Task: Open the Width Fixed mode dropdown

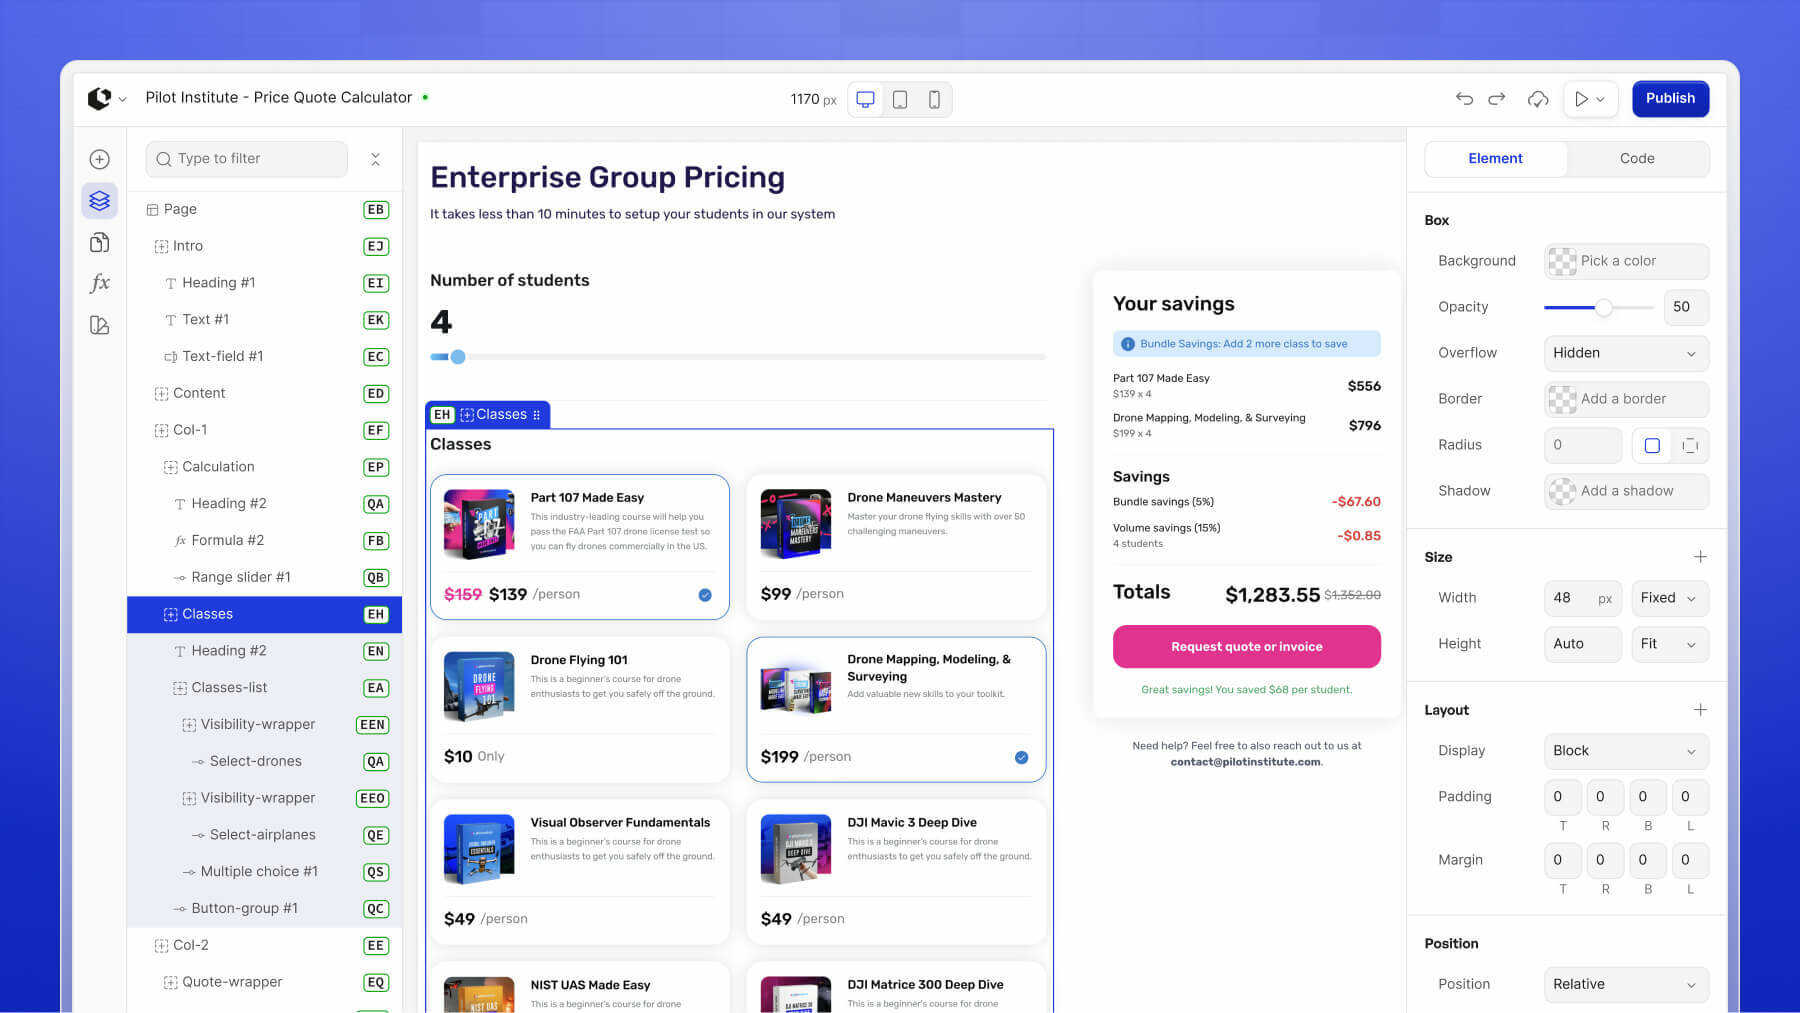Action: tap(1669, 598)
